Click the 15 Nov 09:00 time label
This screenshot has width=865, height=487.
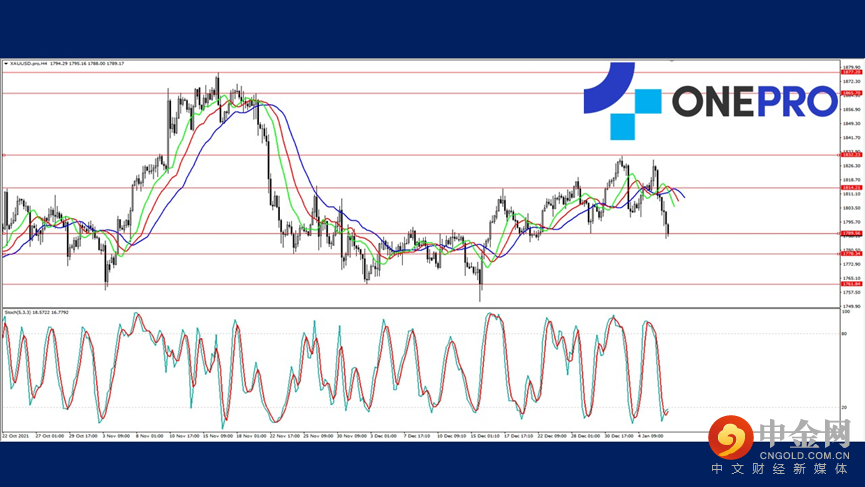218,436
